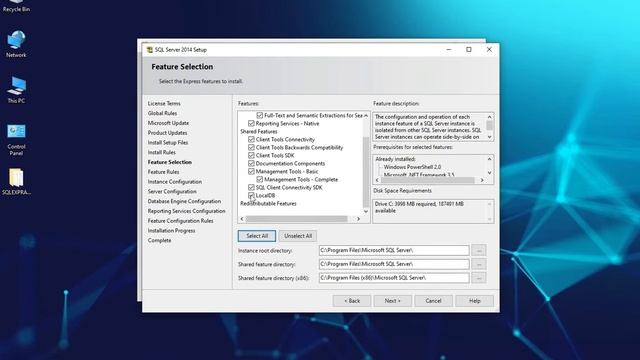Viewport: 640px width, 360px height.
Task: Click the Features horizontal scrollbar thumb
Action: [x=296, y=219]
